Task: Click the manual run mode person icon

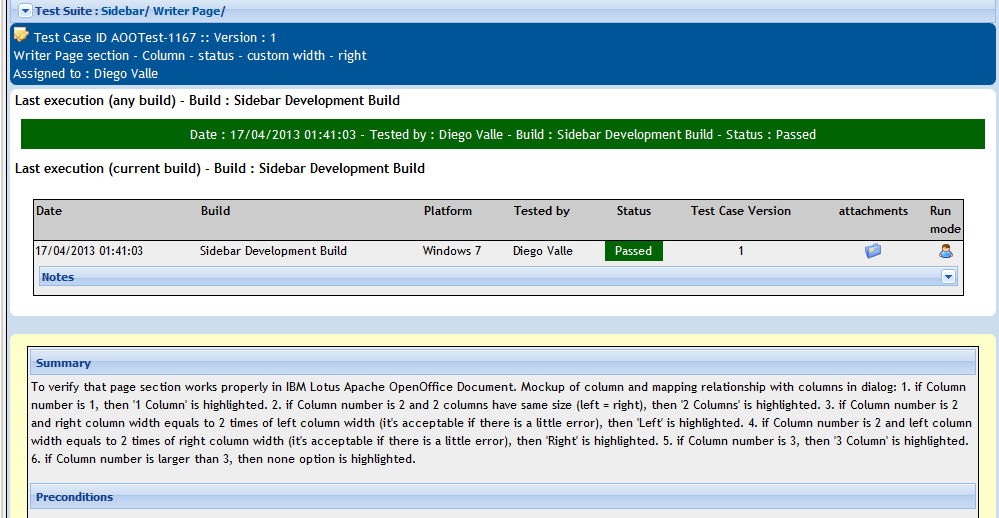Action: (945, 251)
